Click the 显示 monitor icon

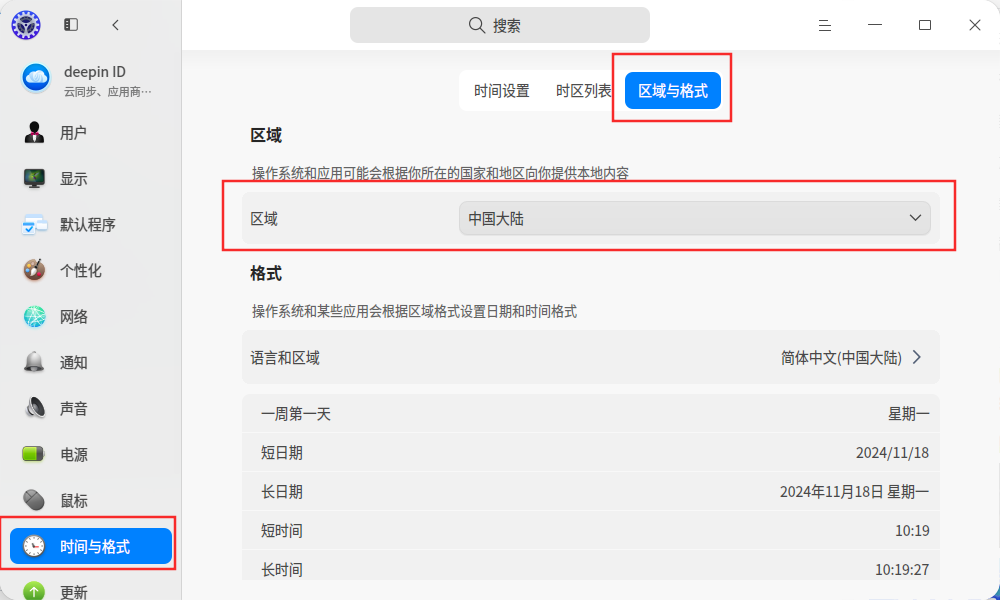pyautogui.click(x=34, y=179)
